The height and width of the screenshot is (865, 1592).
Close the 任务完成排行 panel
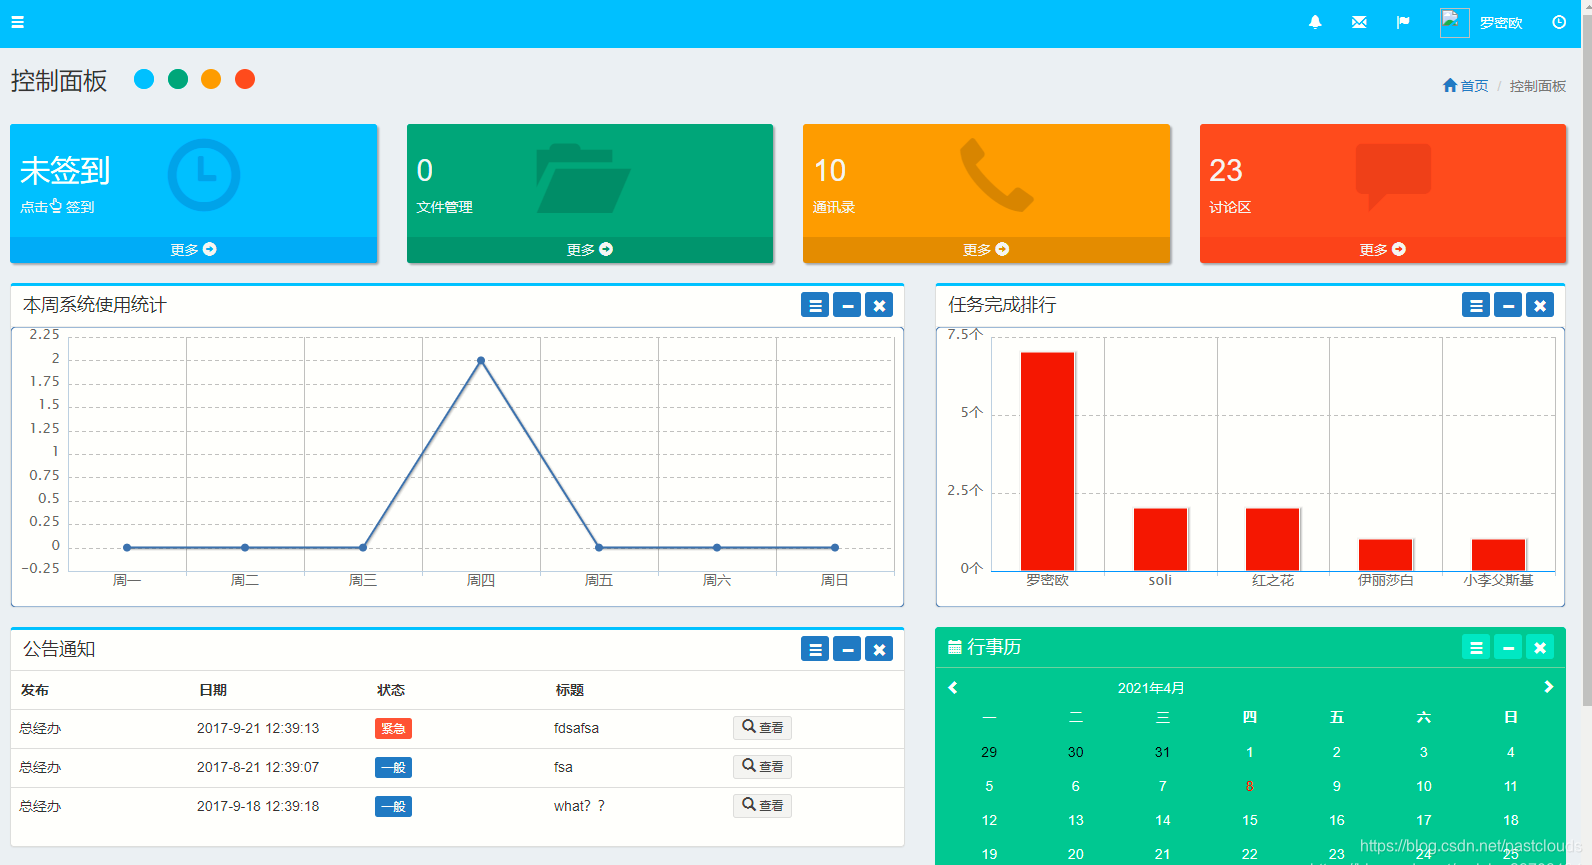pyautogui.click(x=1540, y=305)
